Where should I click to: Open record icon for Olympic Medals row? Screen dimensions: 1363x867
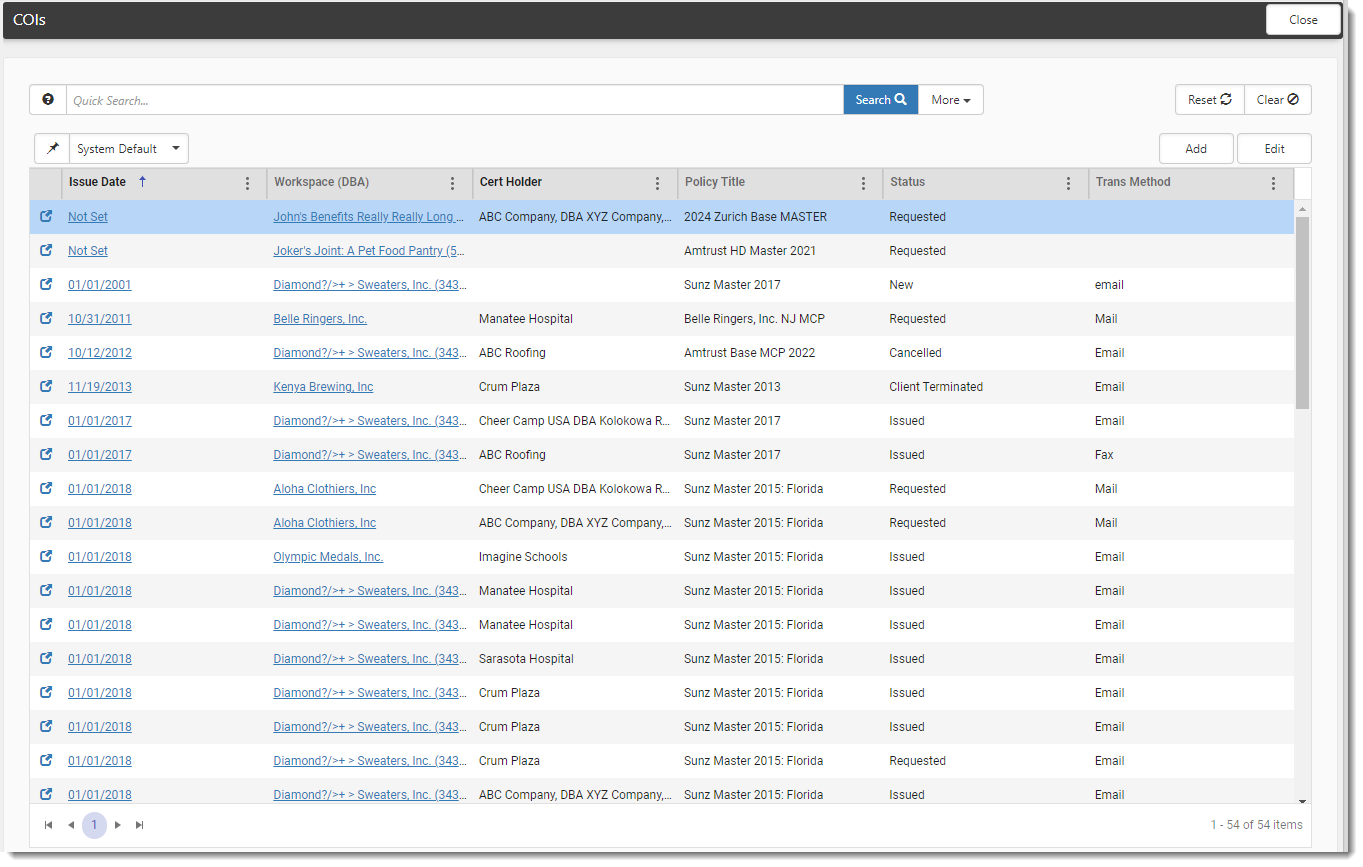pyautogui.click(x=46, y=556)
